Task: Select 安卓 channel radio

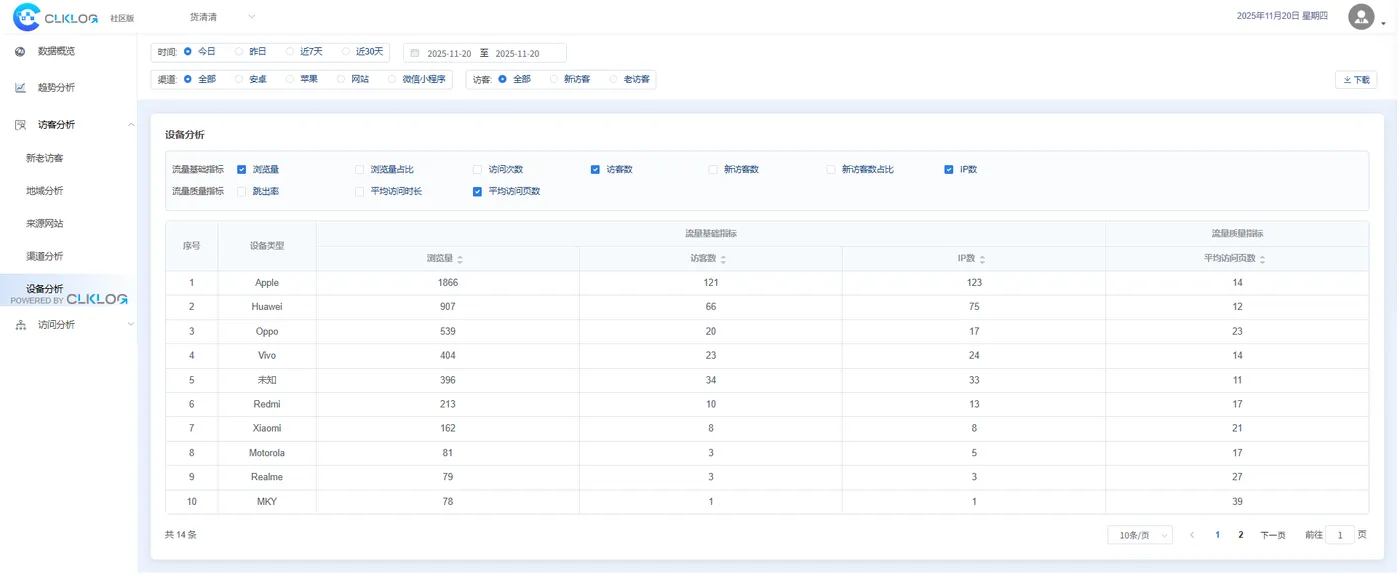Action: click(239, 79)
